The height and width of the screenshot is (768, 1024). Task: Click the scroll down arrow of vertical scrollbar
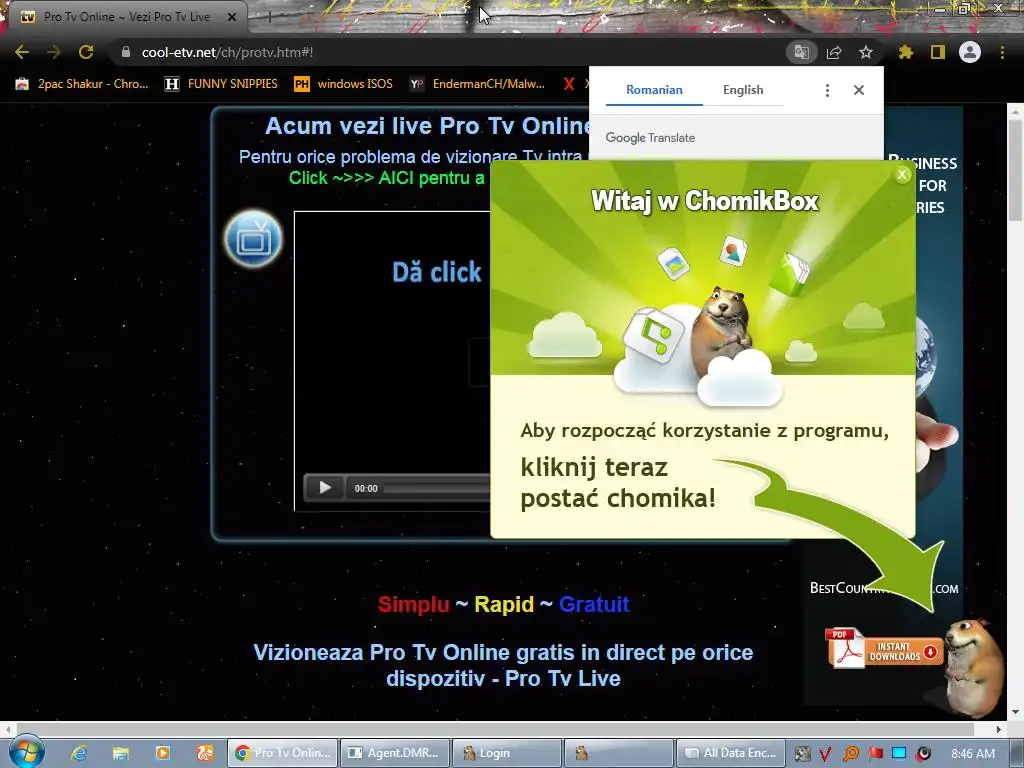pyautogui.click(x=1016, y=712)
